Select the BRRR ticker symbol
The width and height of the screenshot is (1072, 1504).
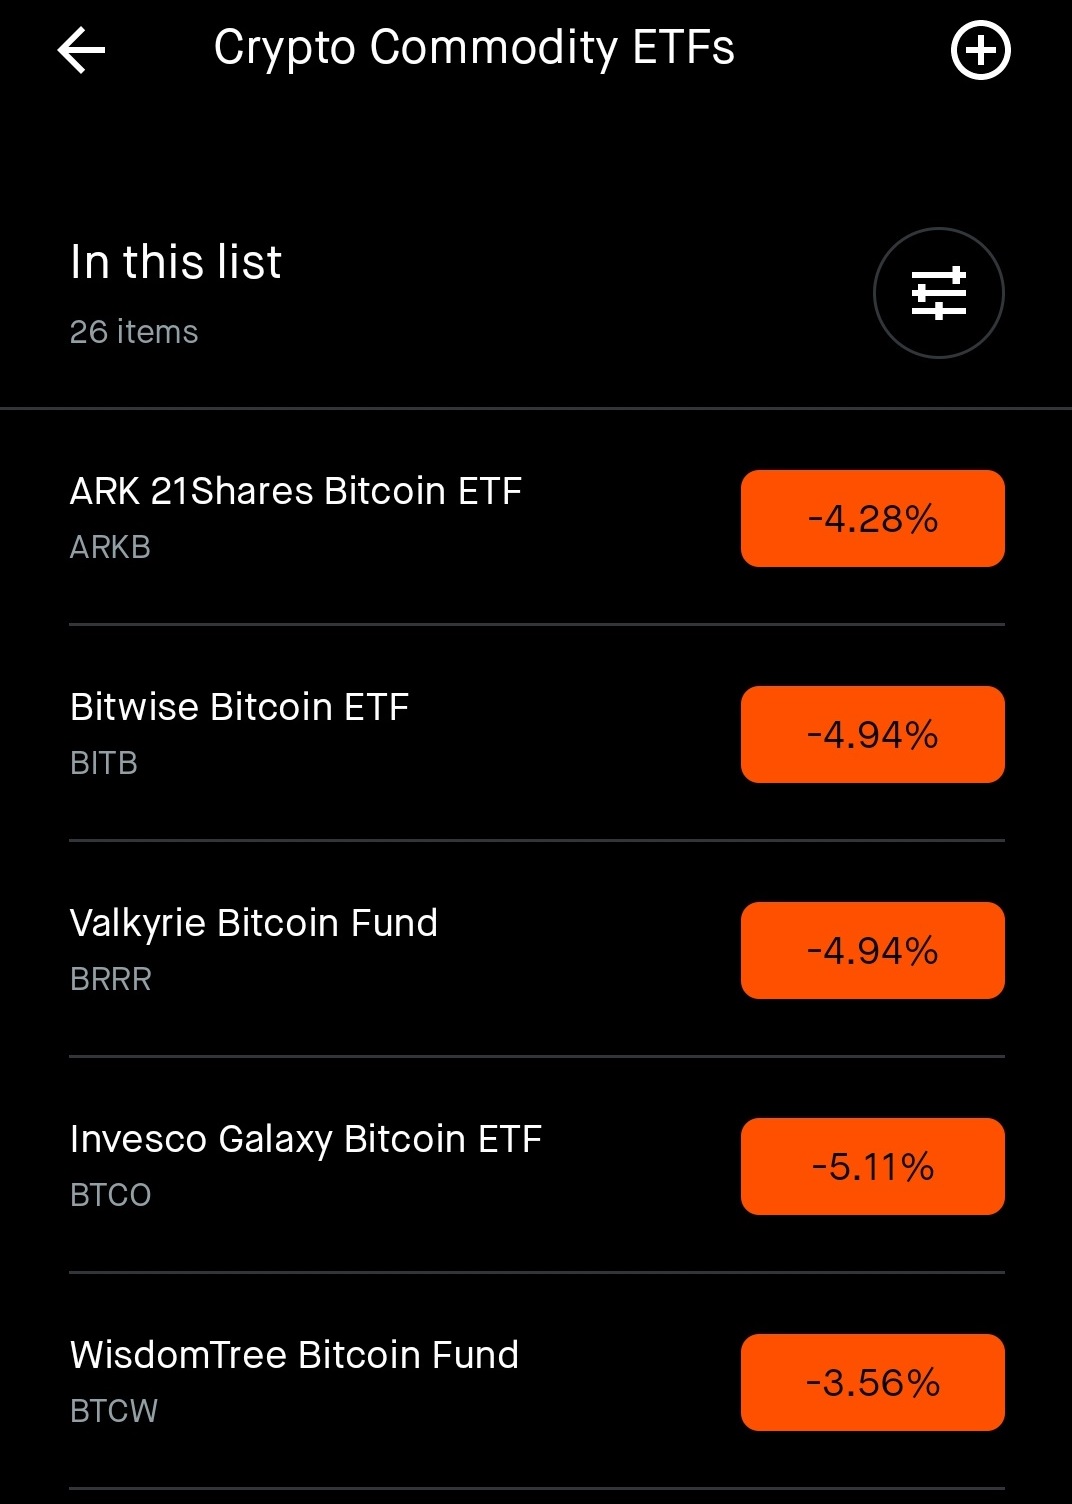pyautogui.click(x=111, y=979)
